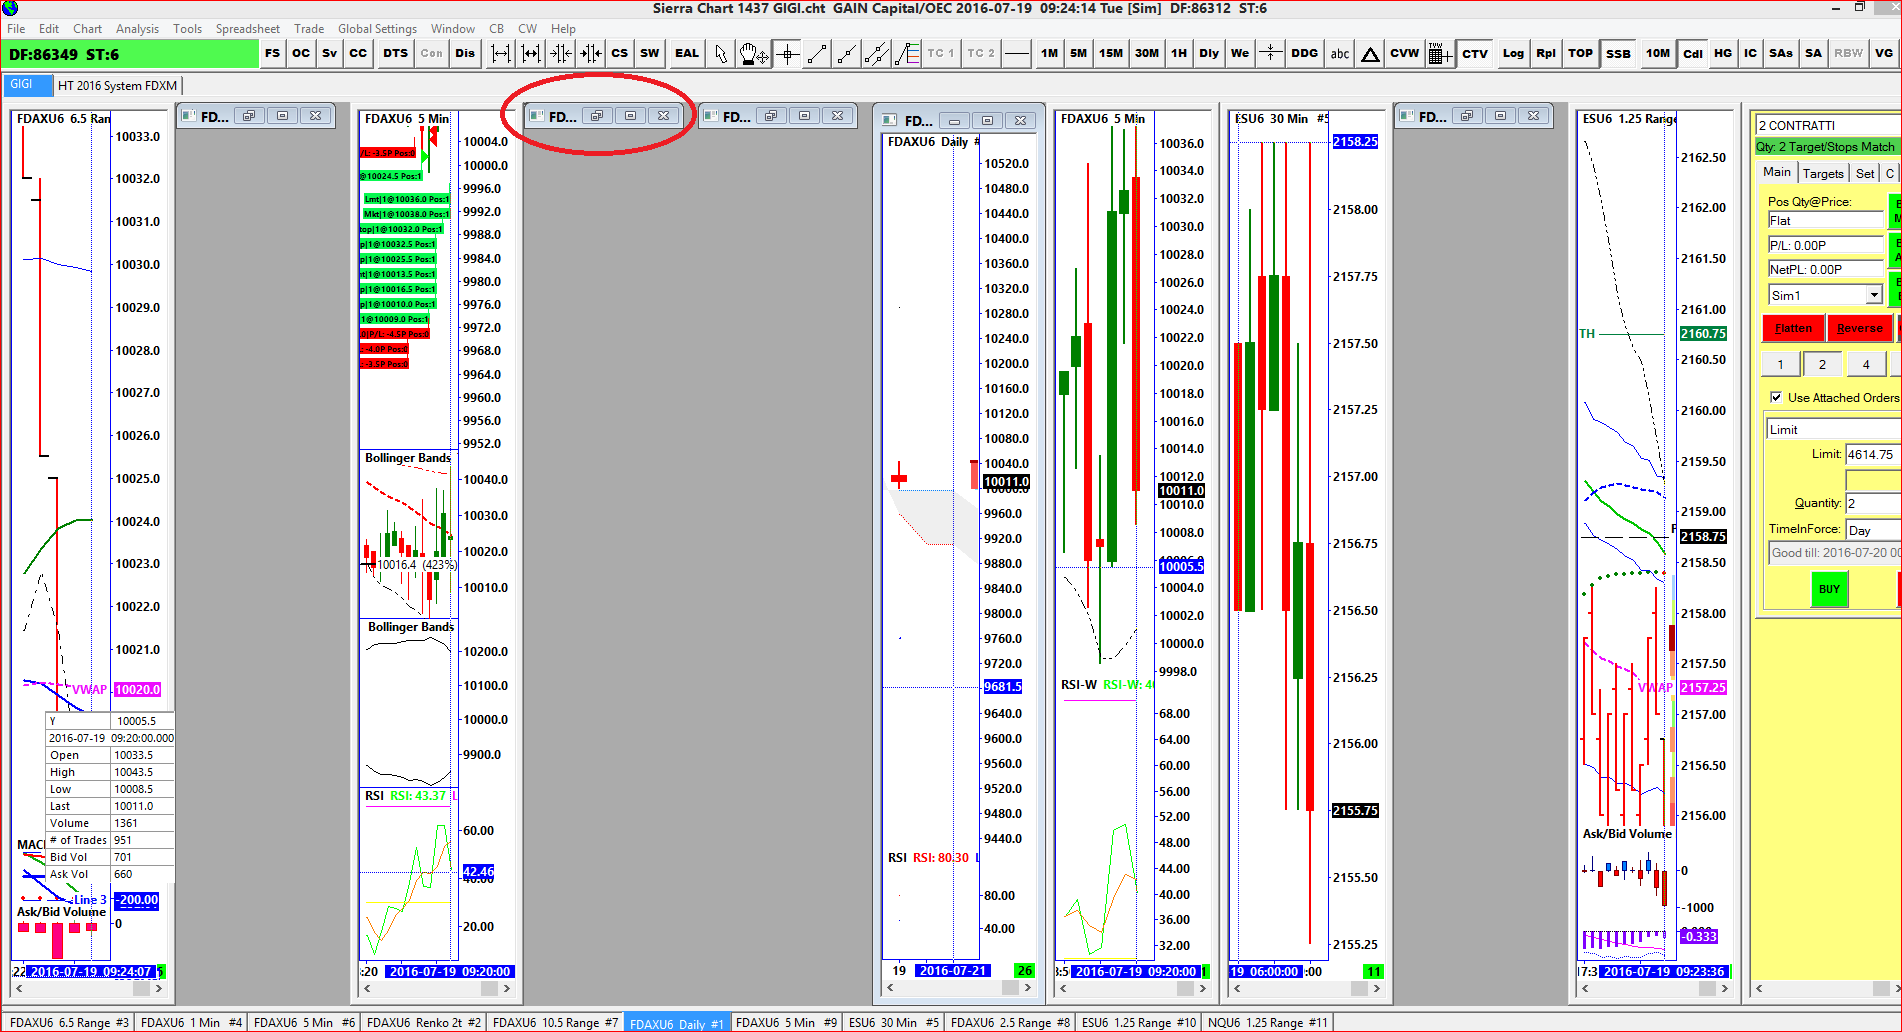
Task: Click the SW toolbar button
Action: coord(650,54)
